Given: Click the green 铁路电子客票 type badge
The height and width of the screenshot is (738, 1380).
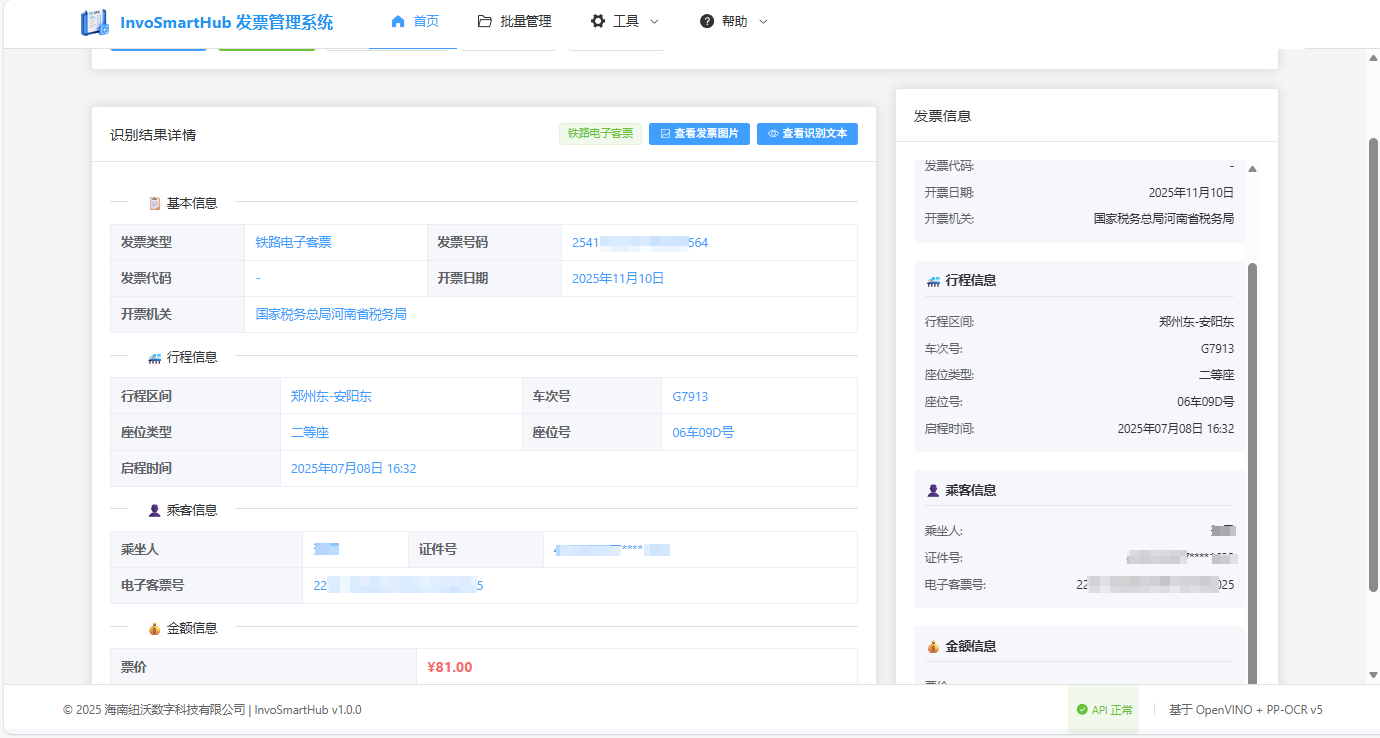Looking at the screenshot, I should (x=600, y=133).
